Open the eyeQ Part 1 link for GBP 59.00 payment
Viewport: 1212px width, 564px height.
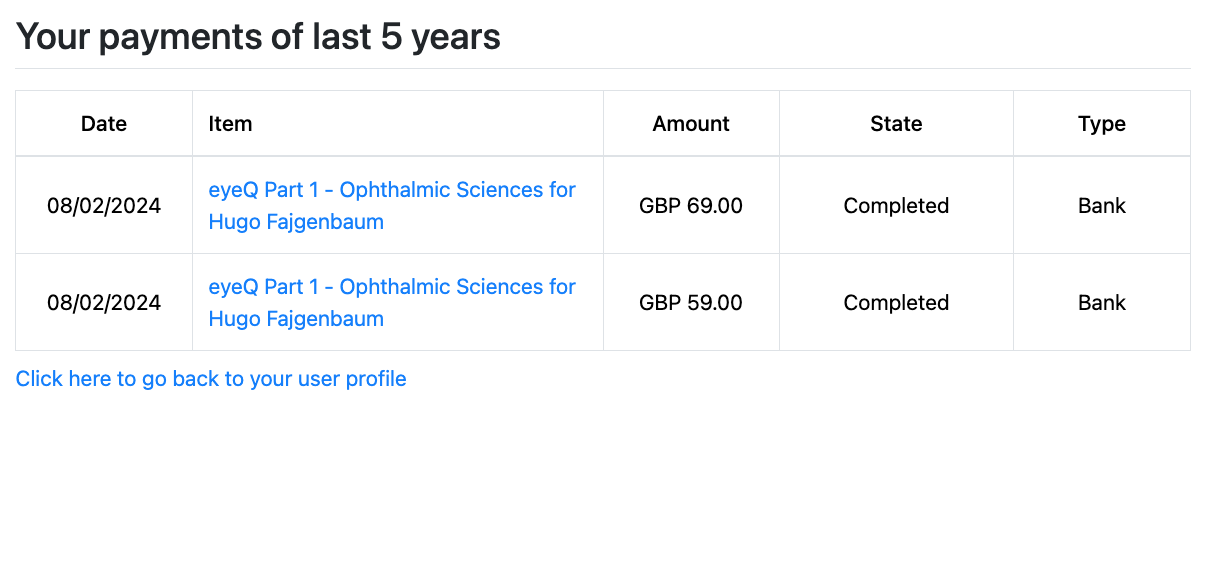(392, 302)
